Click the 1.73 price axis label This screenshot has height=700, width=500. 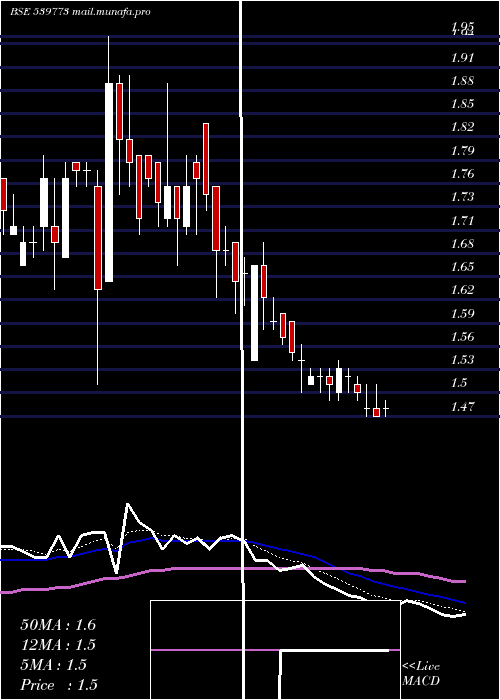tap(461, 197)
